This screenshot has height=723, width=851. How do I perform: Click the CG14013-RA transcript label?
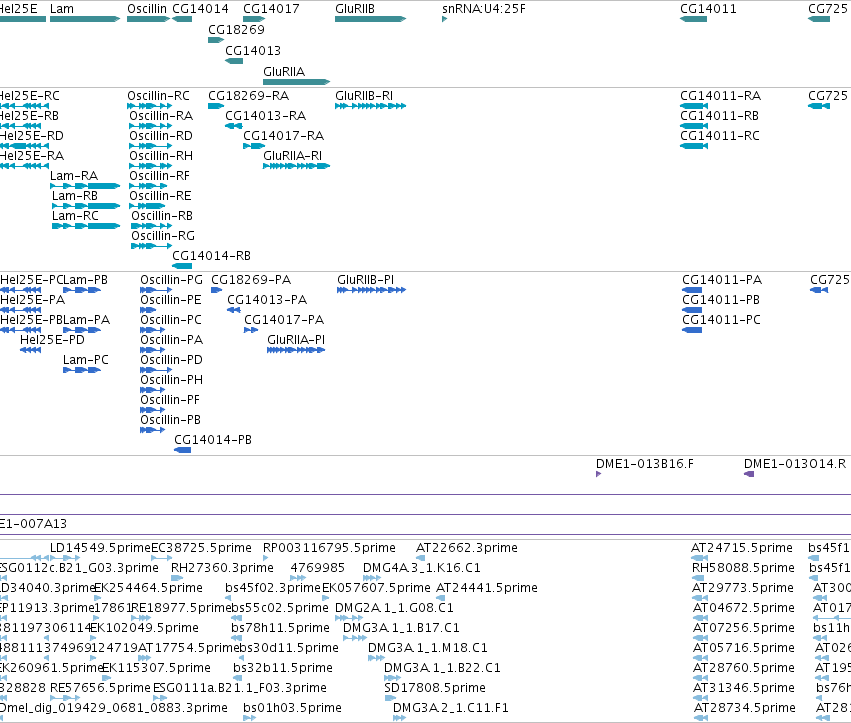(265, 116)
